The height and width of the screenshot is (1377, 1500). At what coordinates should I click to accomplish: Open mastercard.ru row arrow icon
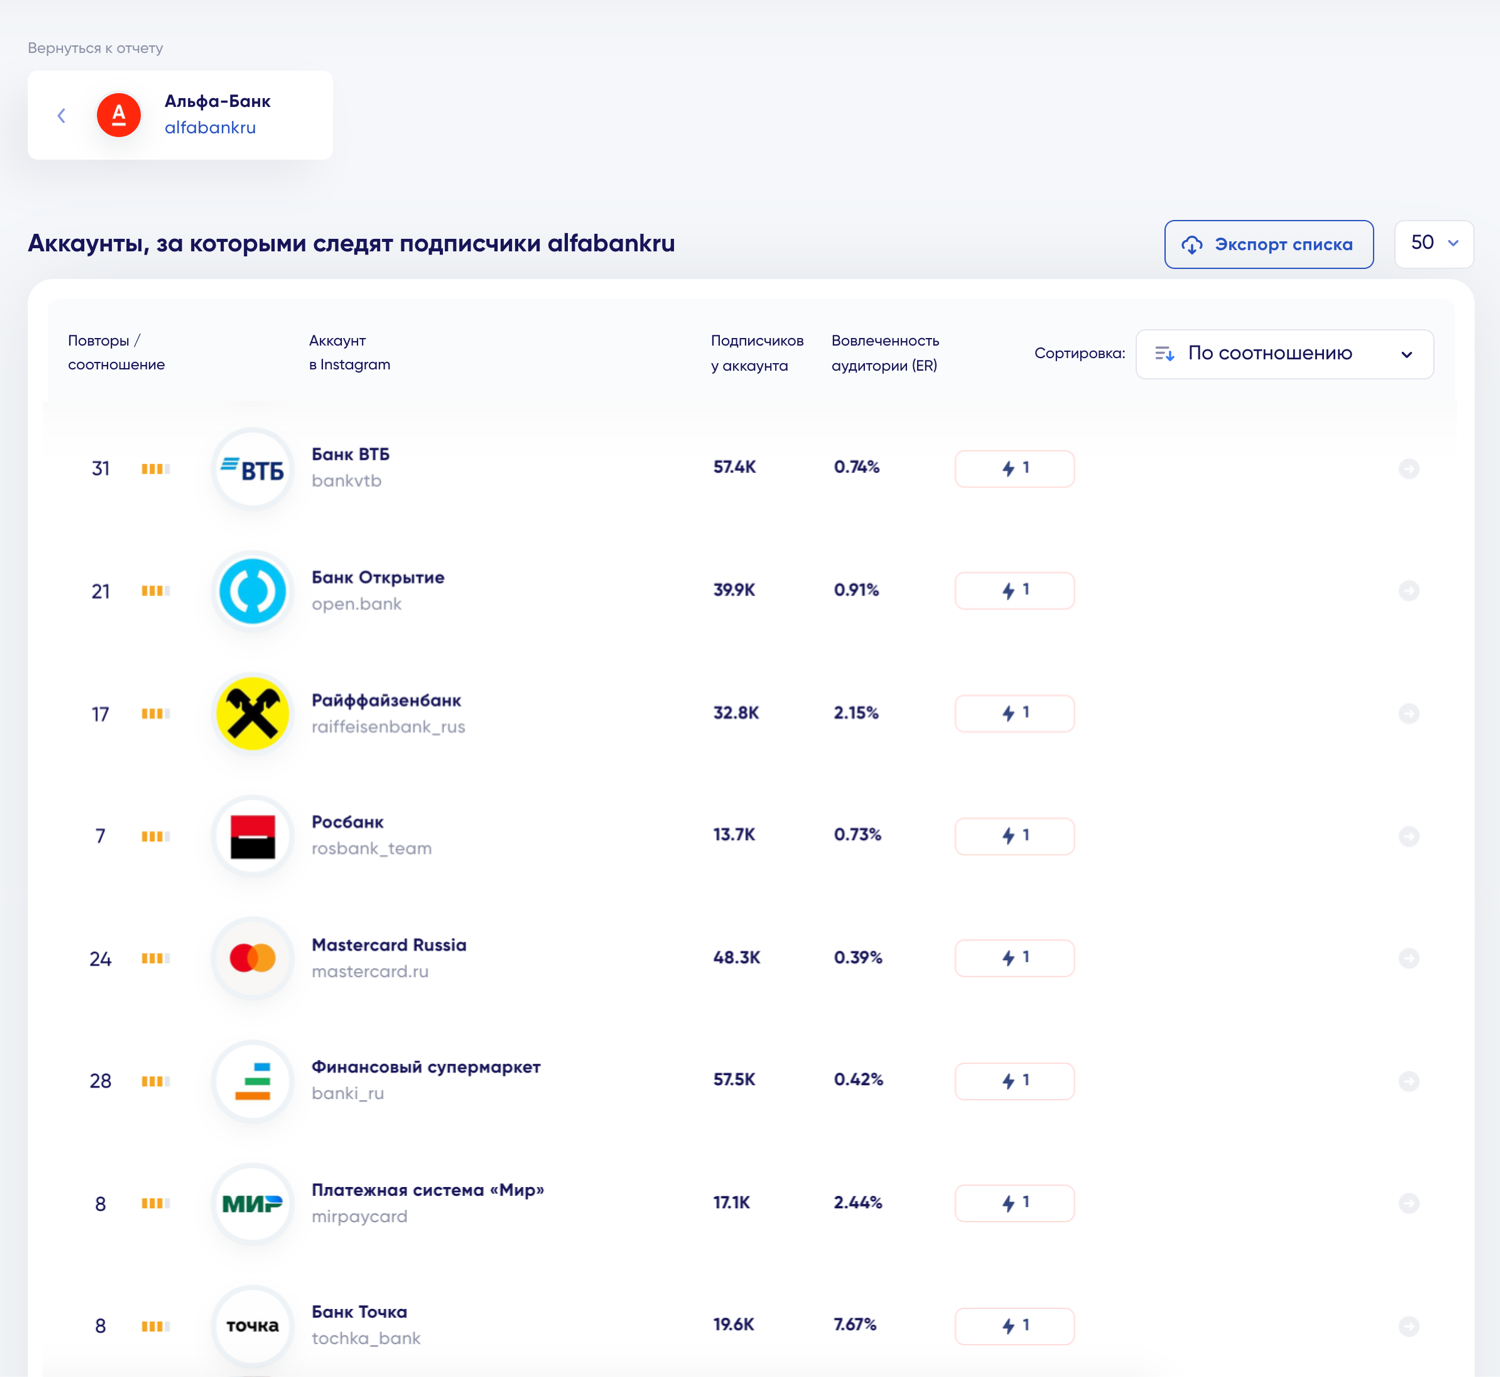pos(1409,958)
